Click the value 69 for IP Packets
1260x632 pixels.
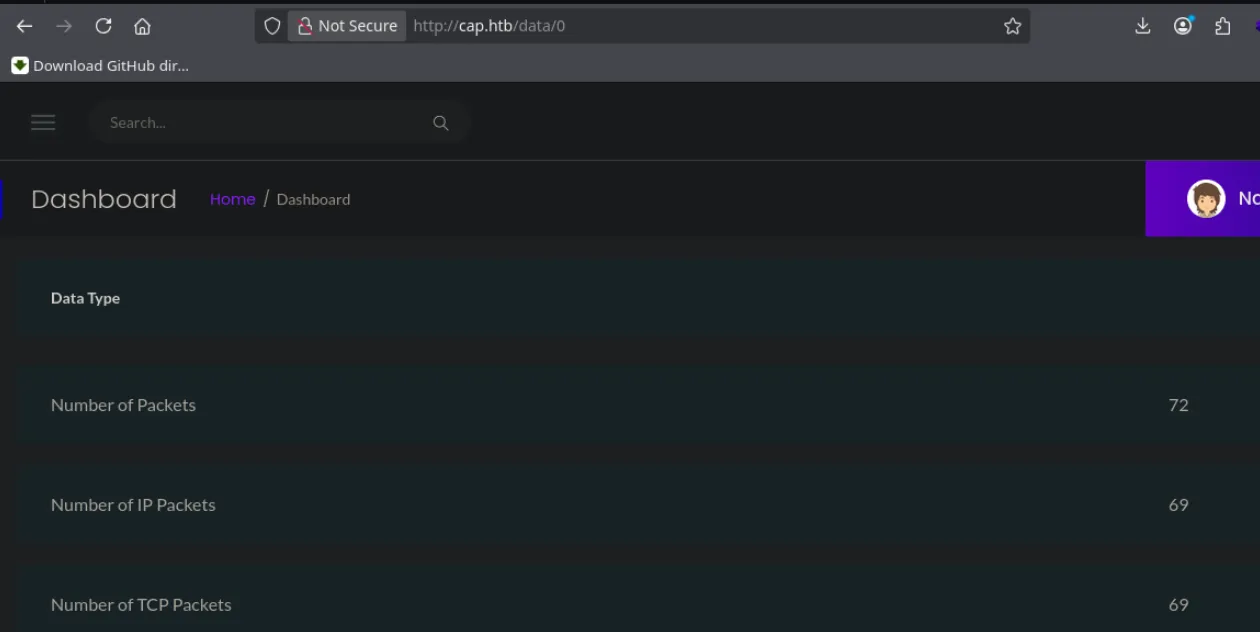coord(1178,505)
